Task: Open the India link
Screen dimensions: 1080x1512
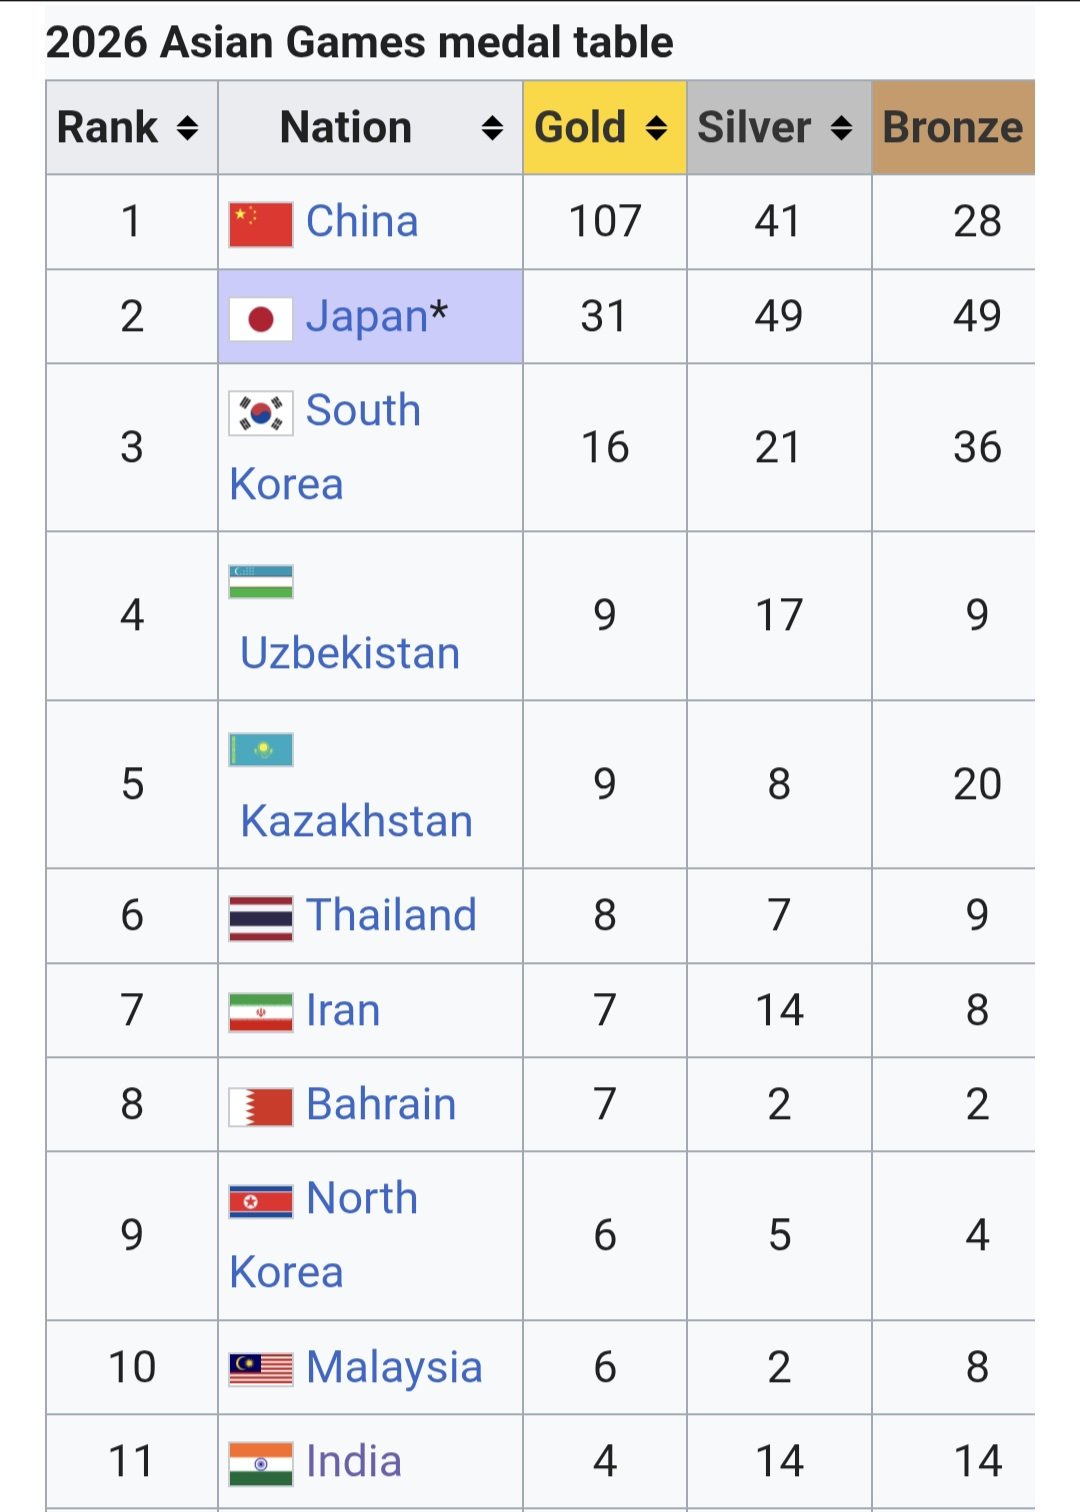Action: click(x=354, y=1462)
